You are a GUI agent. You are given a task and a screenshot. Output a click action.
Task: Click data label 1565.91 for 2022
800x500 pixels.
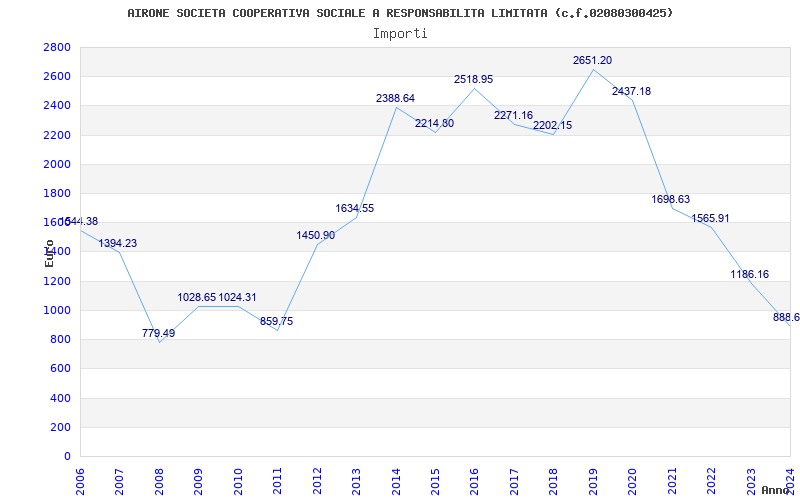point(710,218)
